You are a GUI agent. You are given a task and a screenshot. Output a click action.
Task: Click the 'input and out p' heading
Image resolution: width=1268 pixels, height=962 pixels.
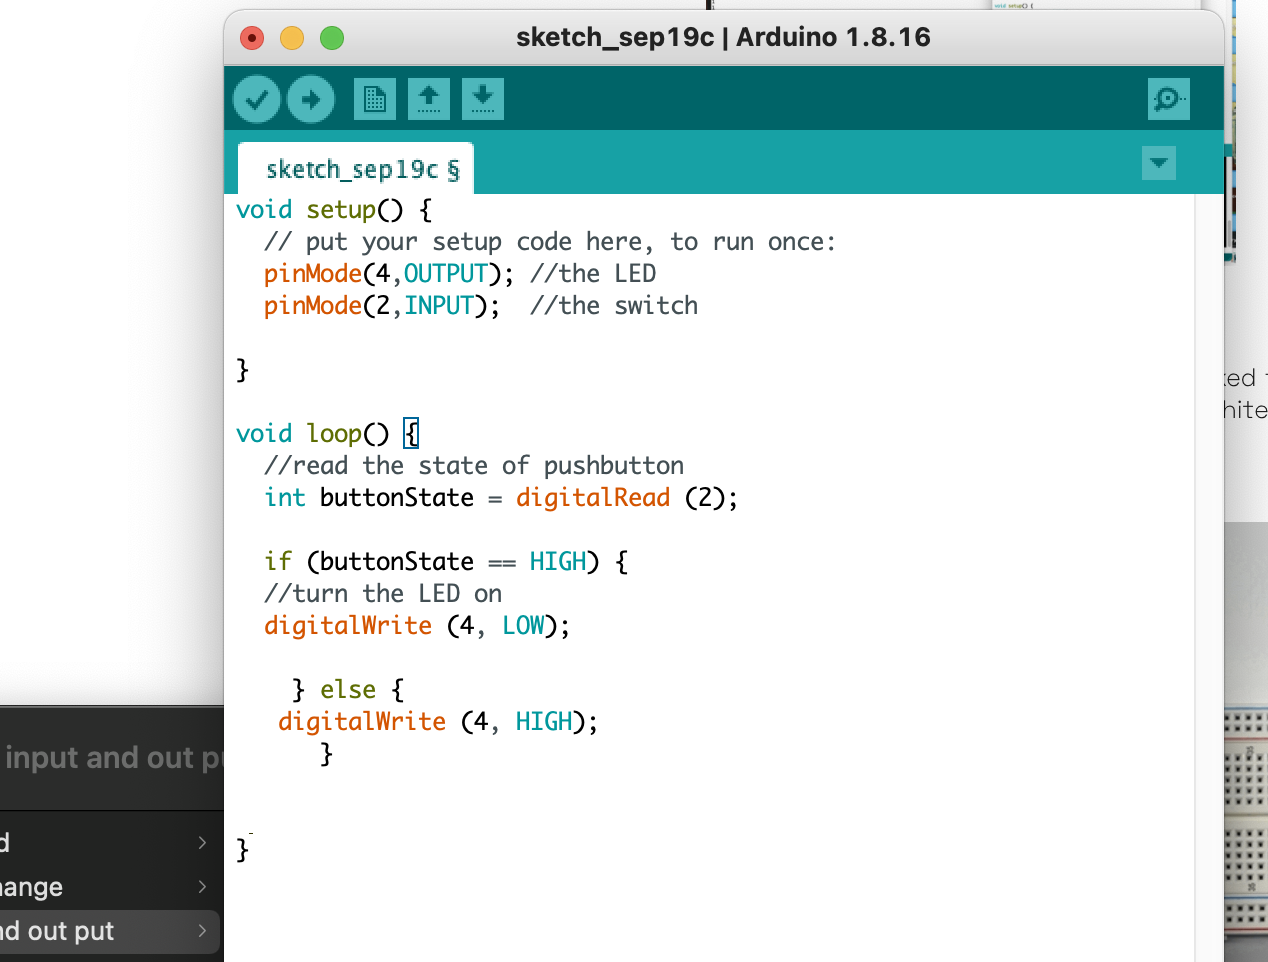[113, 758]
